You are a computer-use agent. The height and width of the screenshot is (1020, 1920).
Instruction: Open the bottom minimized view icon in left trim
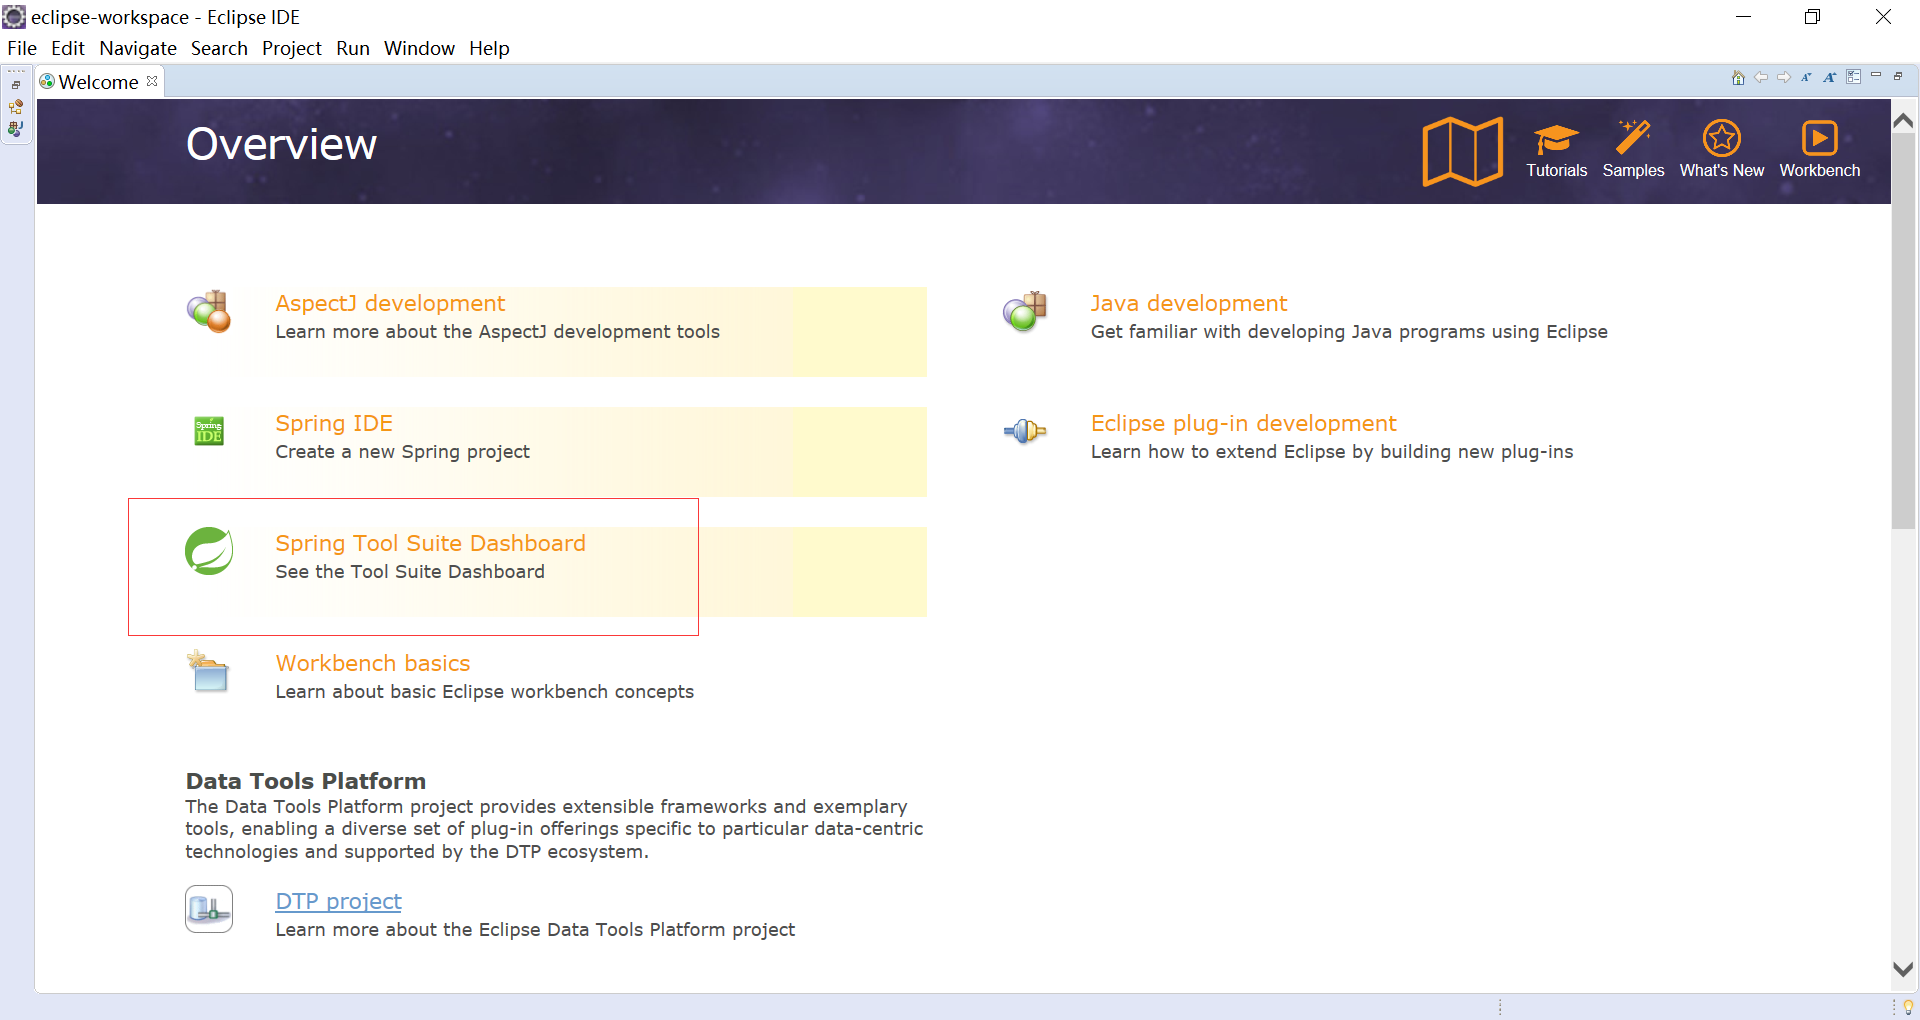coord(16,129)
